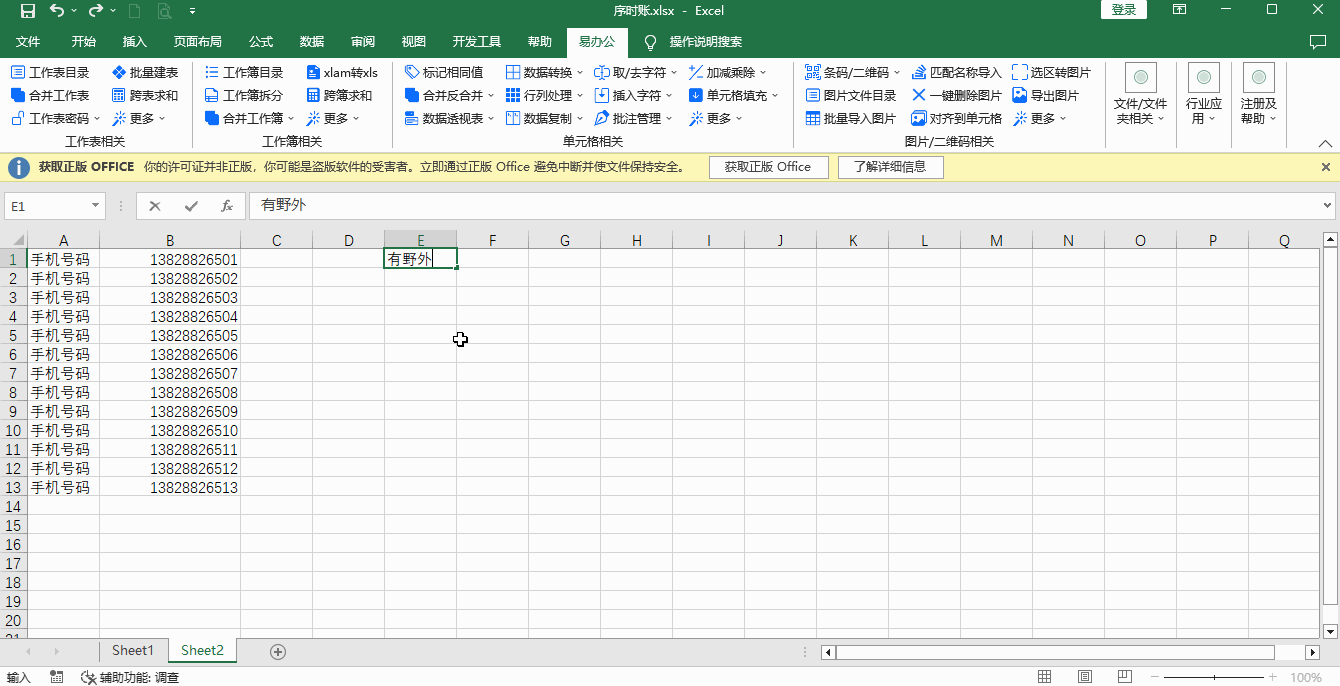The image size is (1340, 686).
Task: Select cell containing 13828826507
Action: coord(170,374)
